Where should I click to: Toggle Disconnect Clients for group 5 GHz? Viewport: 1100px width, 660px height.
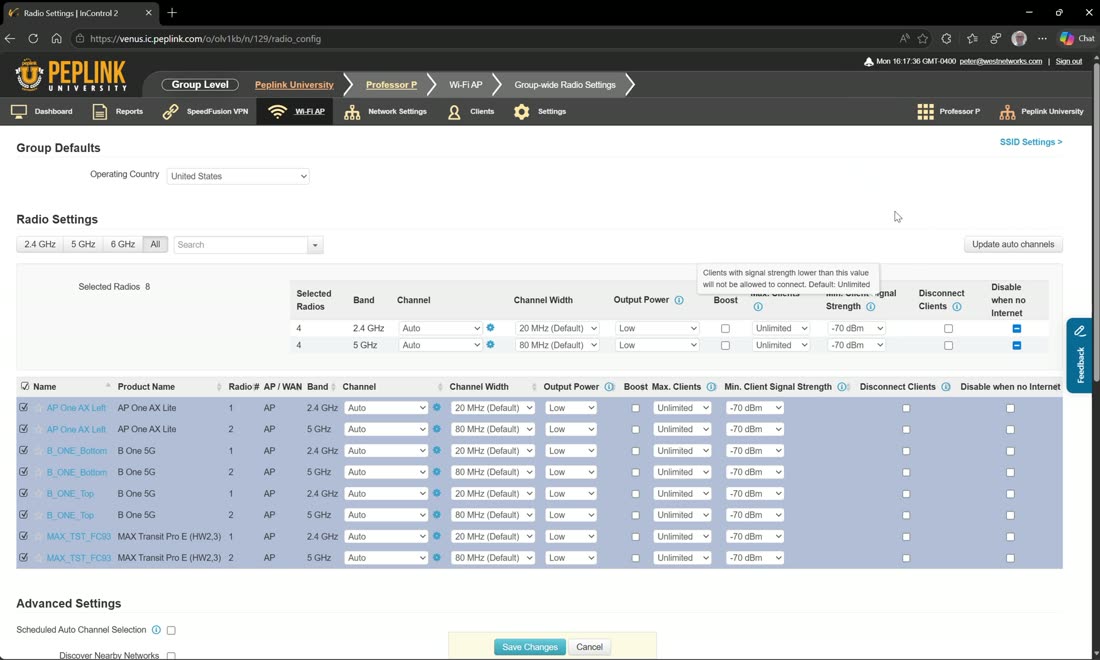(x=948, y=345)
